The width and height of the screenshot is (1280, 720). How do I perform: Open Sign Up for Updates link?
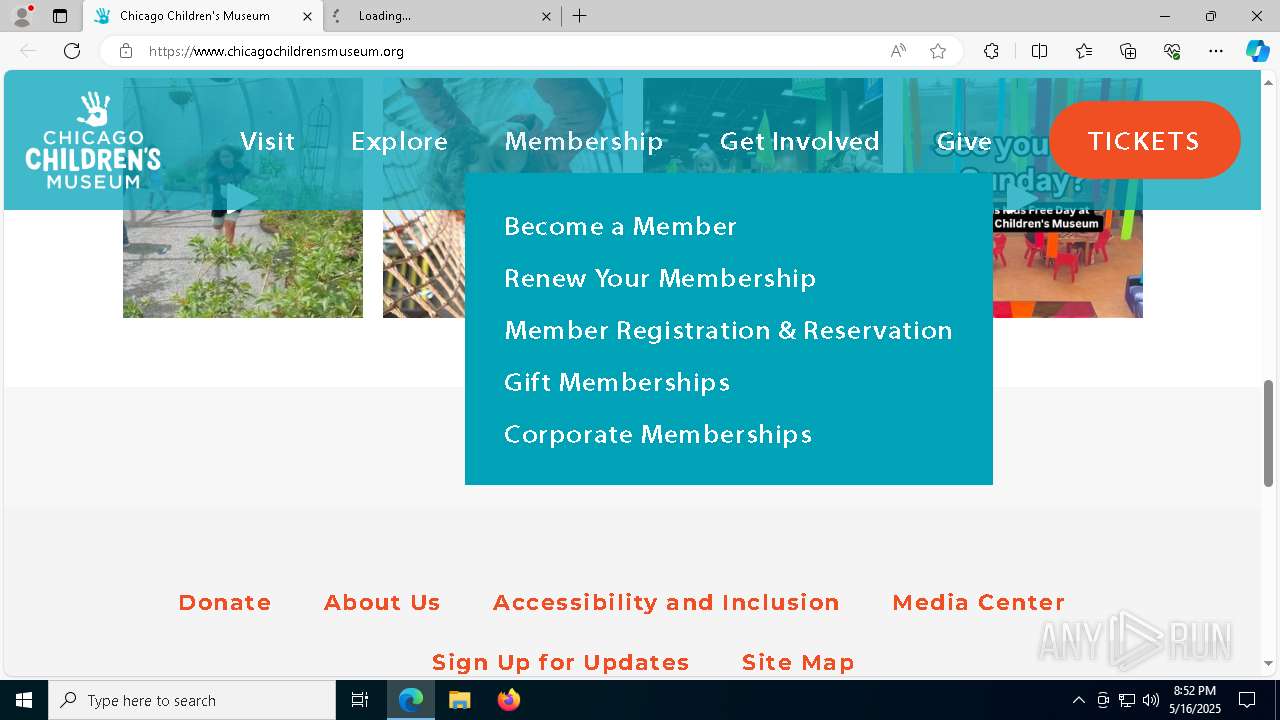pyautogui.click(x=561, y=663)
